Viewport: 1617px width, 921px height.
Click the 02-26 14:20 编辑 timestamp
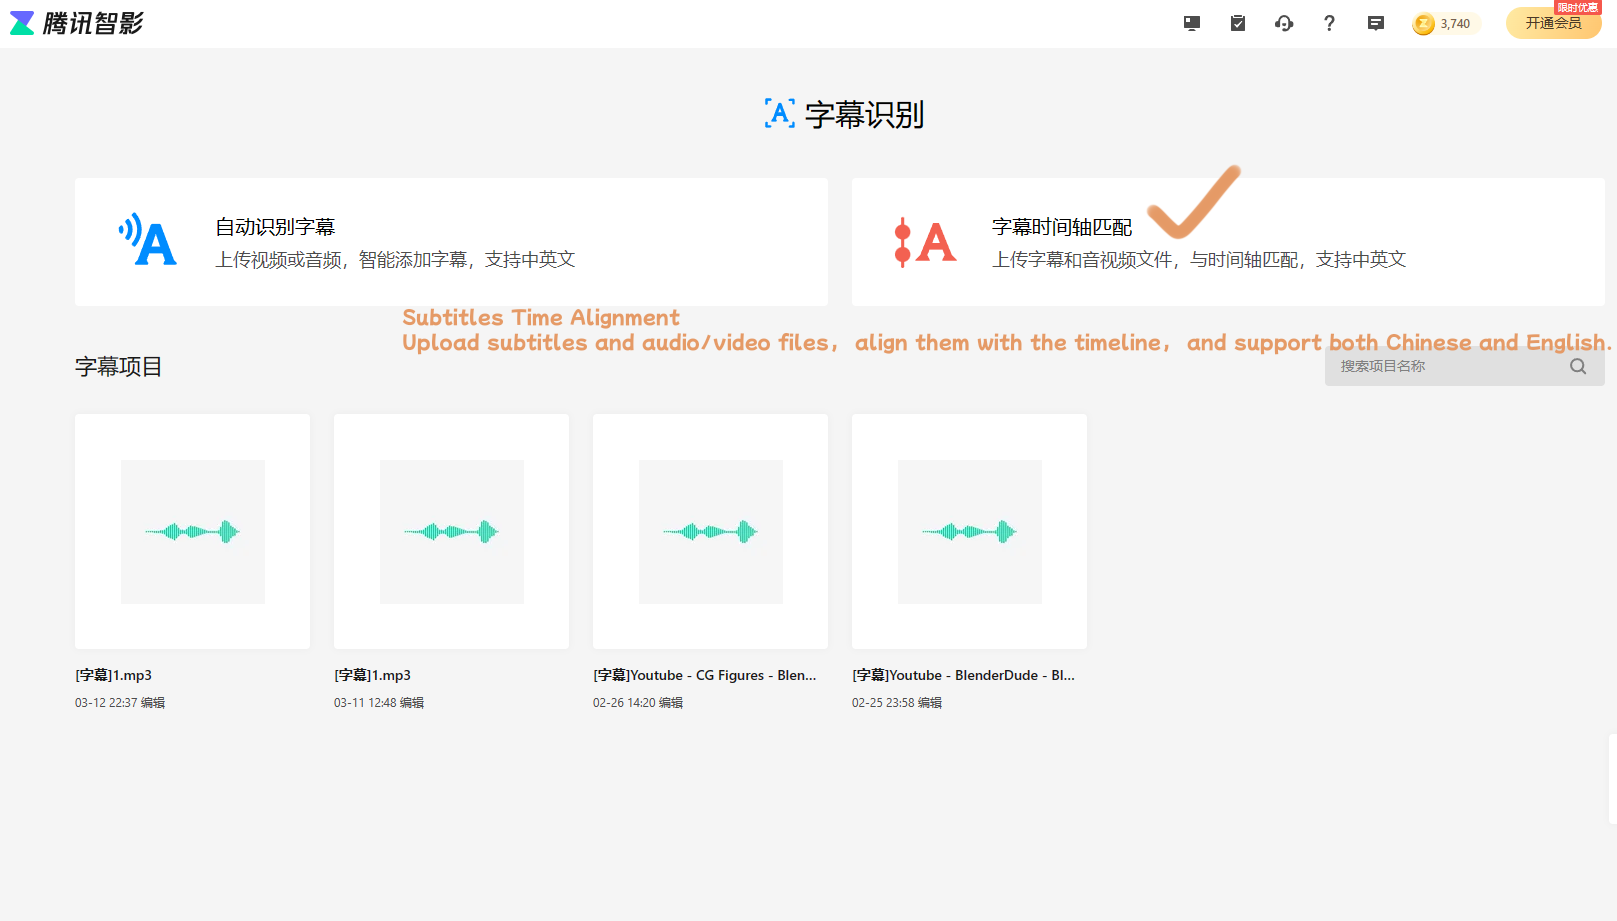(638, 703)
